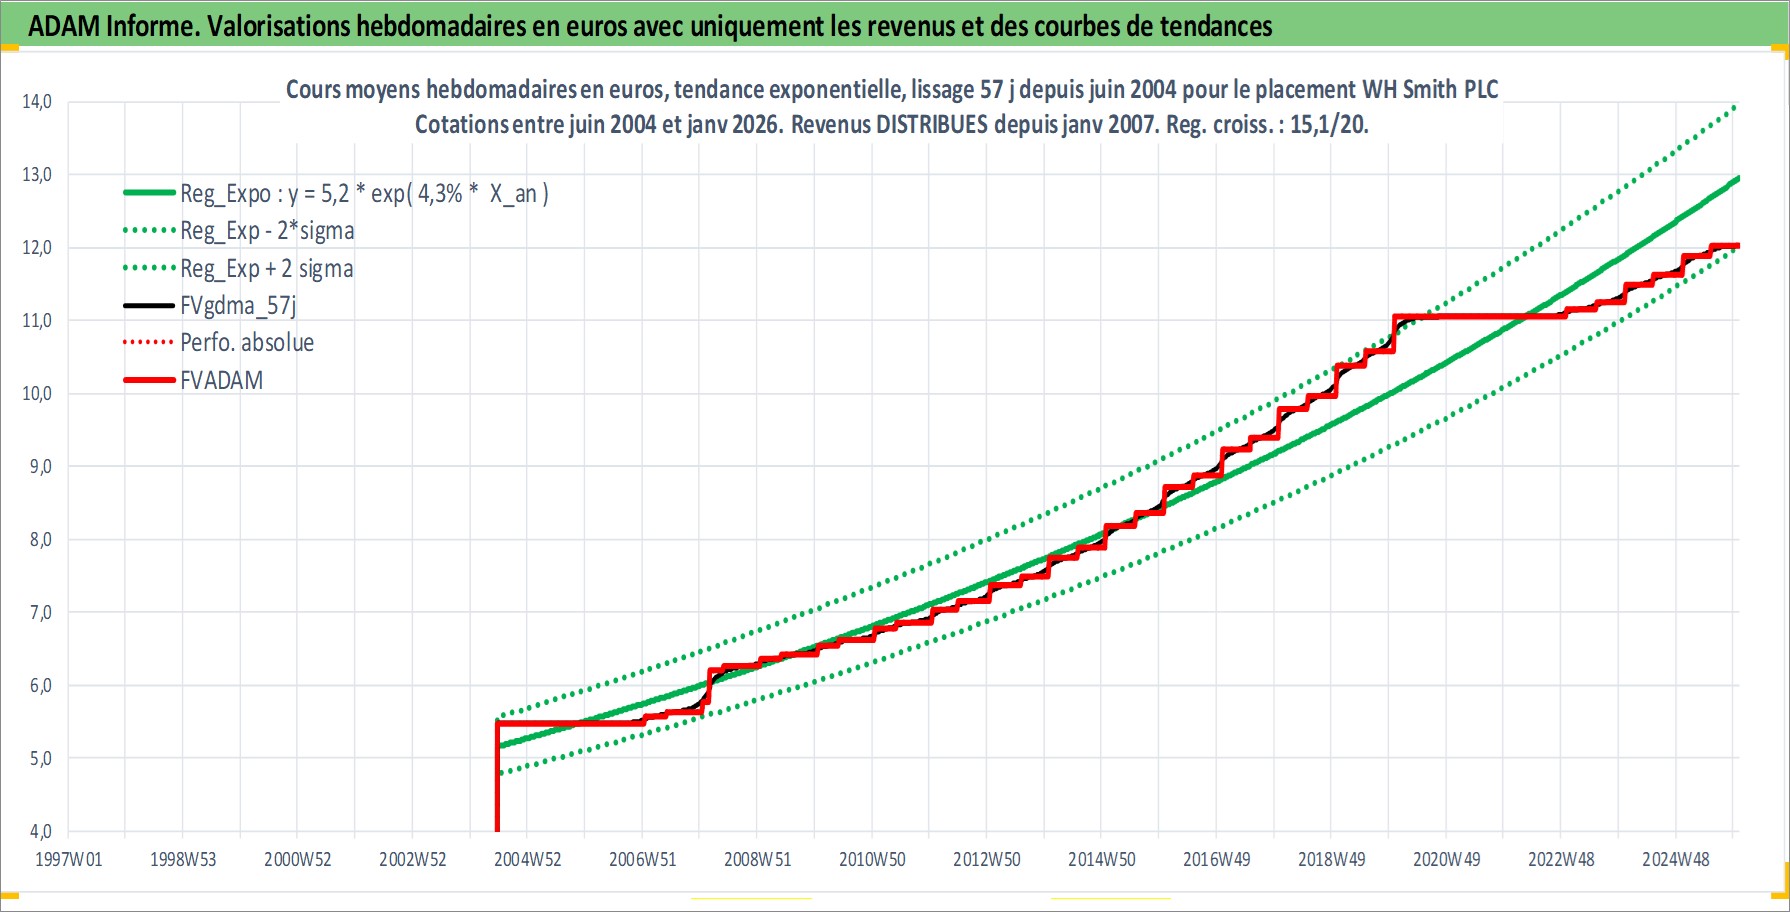
Task: Click the x-axis week label "2000W52"
Action: pyautogui.click(x=298, y=860)
